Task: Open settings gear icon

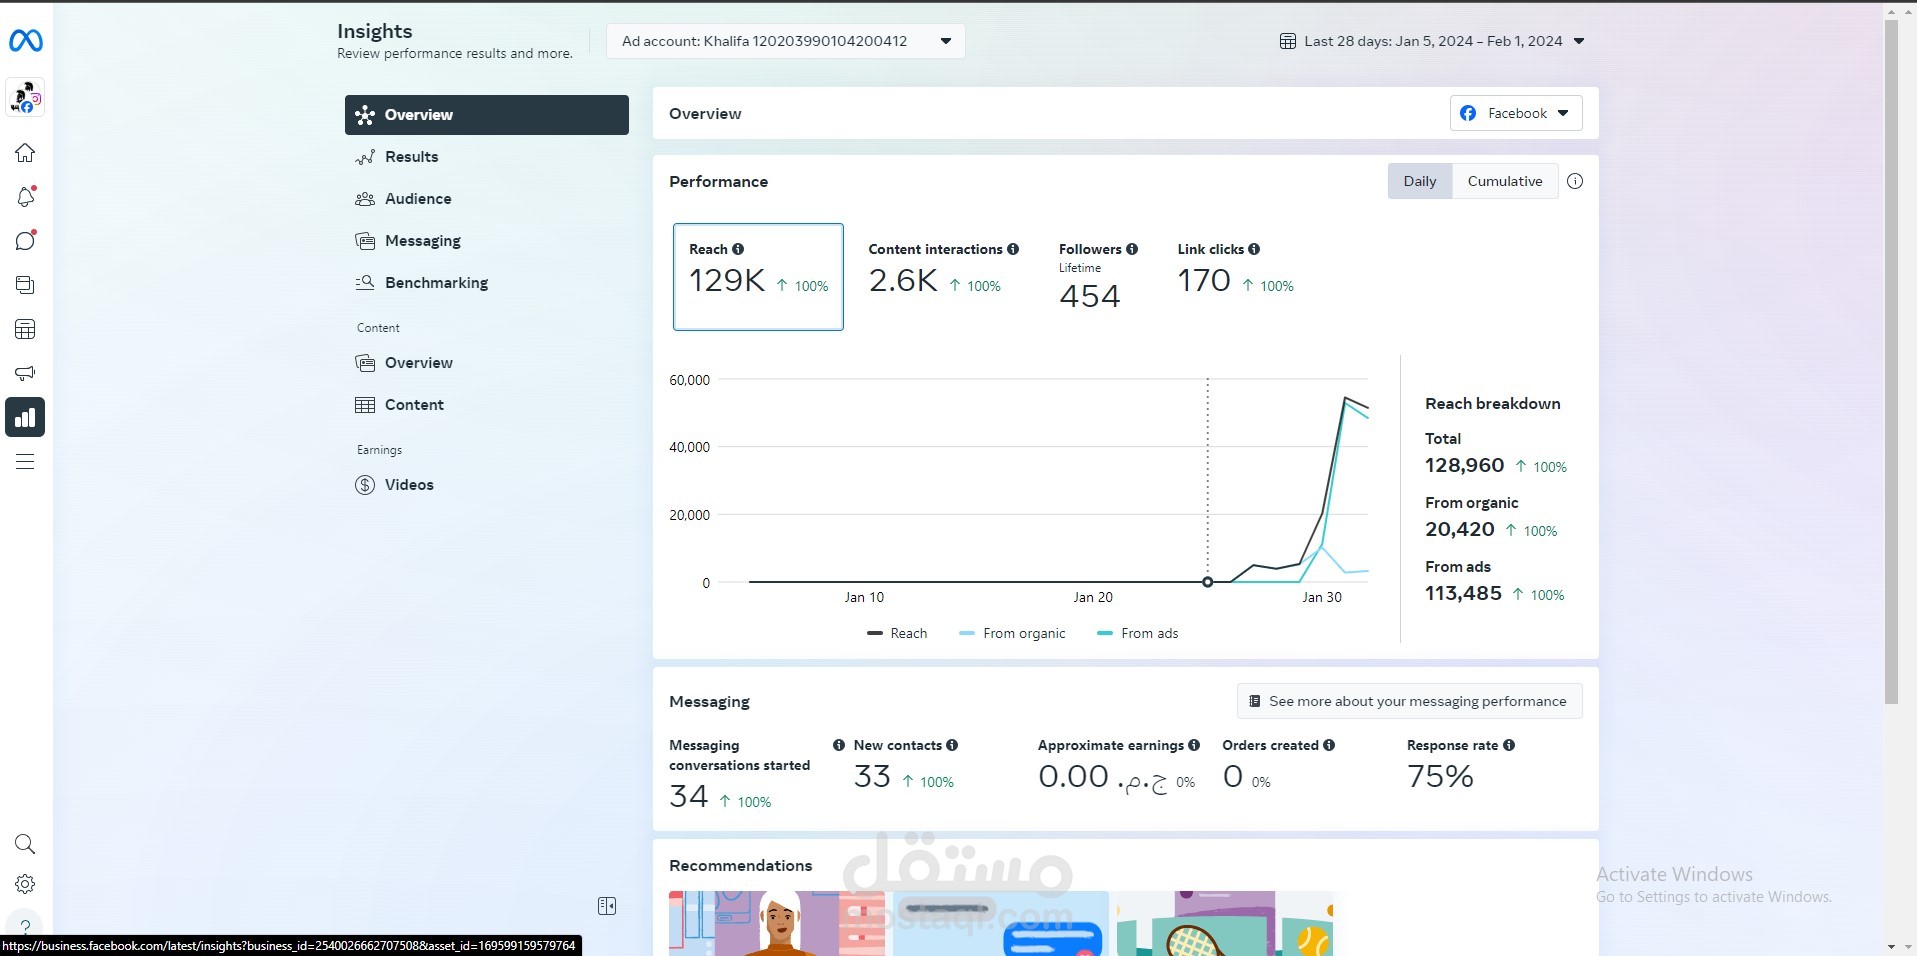Action: tap(25, 884)
